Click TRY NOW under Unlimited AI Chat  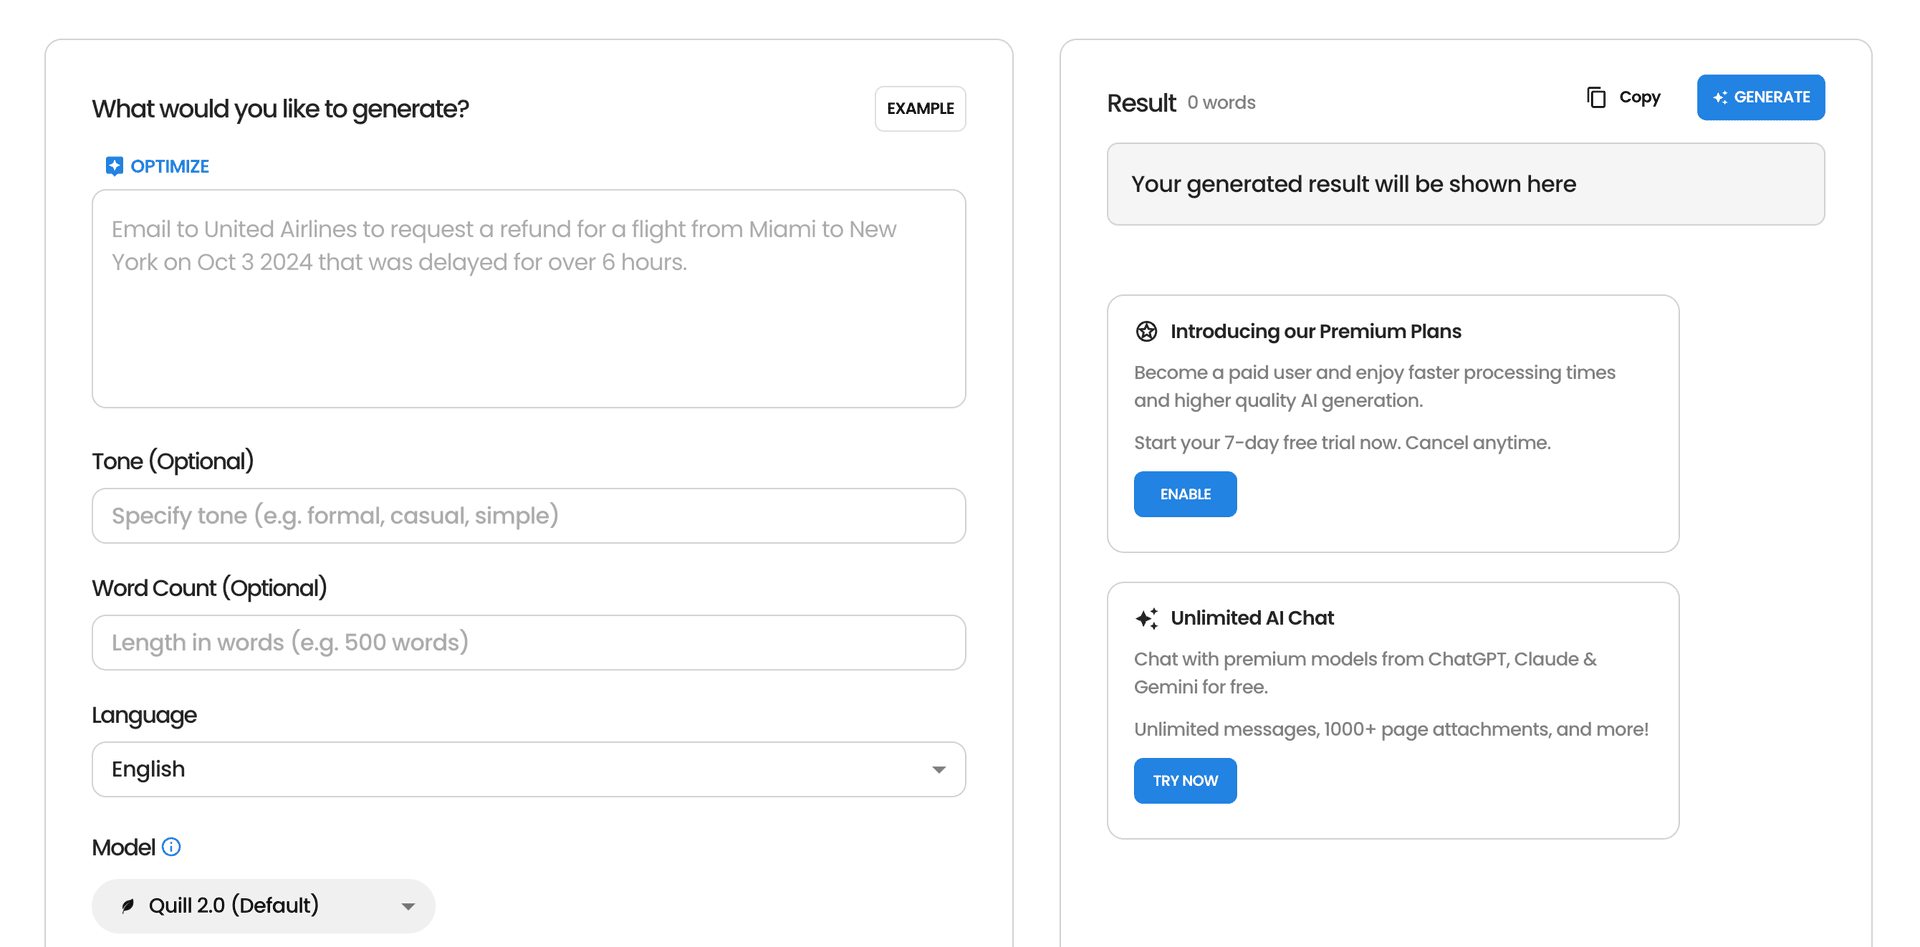1185,780
